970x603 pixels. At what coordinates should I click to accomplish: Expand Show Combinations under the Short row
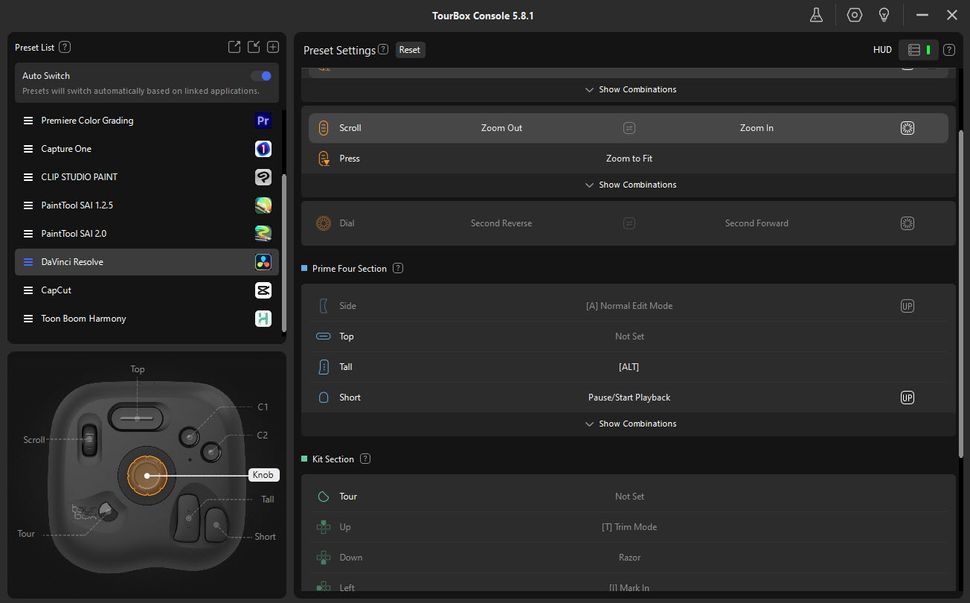pos(630,424)
